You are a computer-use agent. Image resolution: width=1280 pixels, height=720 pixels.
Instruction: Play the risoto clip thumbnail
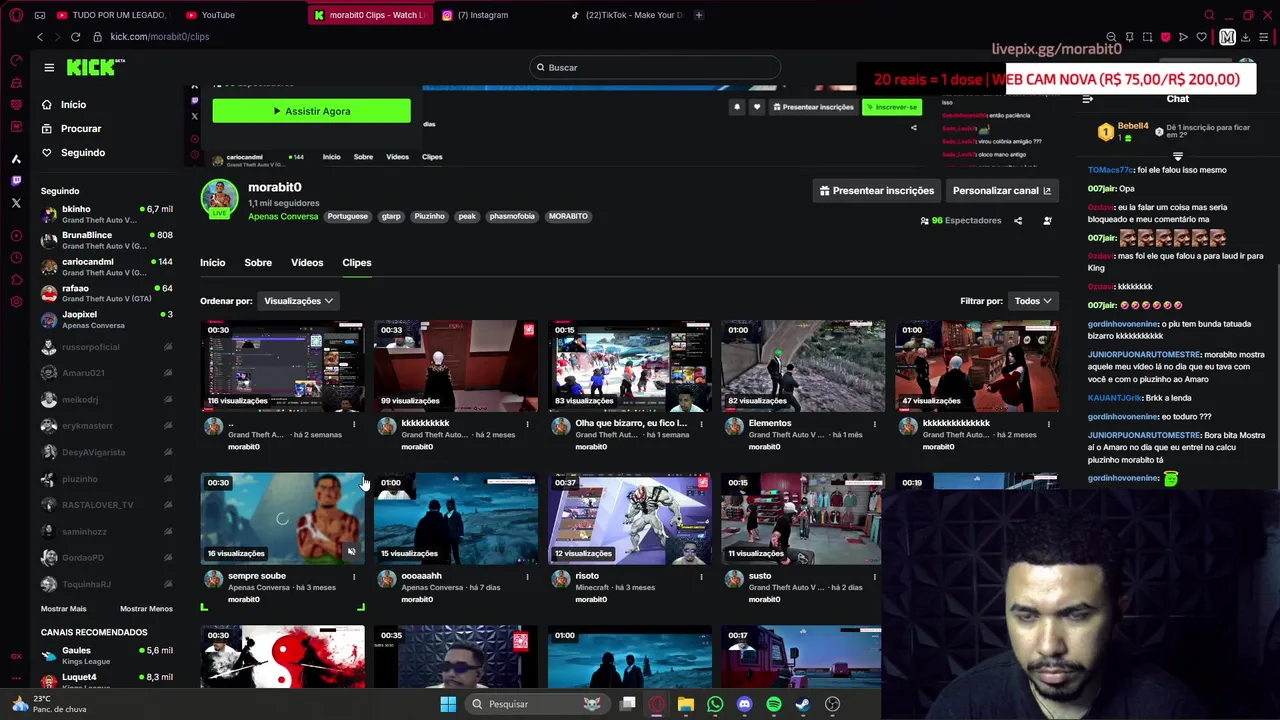(x=630, y=519)
